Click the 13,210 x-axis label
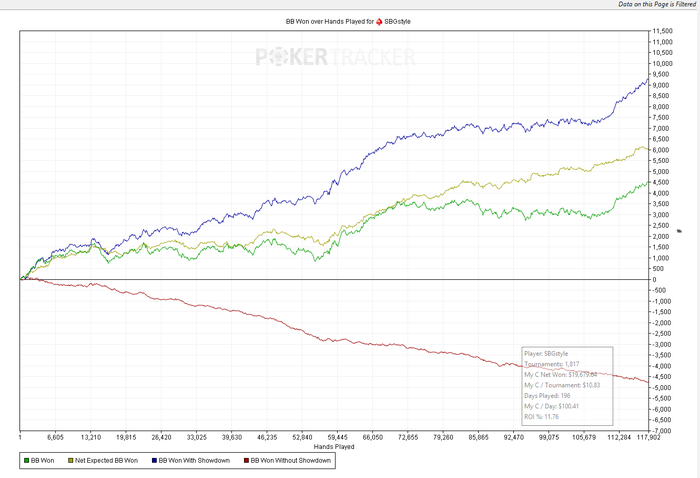The image size is (700, 478). [x=91, y=437]
